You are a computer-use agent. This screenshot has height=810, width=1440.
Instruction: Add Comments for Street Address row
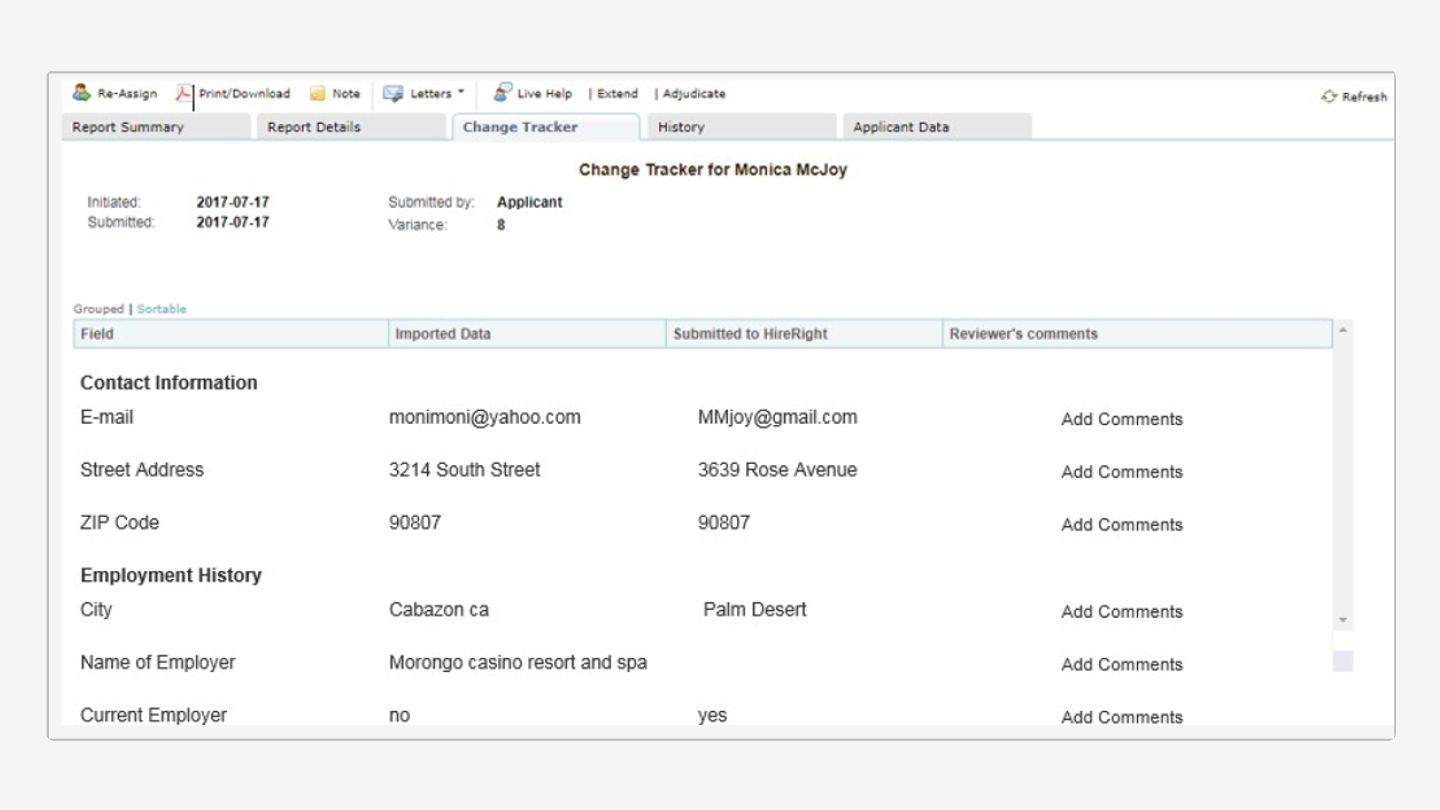pyautogui.click(x=1121, y=472)
